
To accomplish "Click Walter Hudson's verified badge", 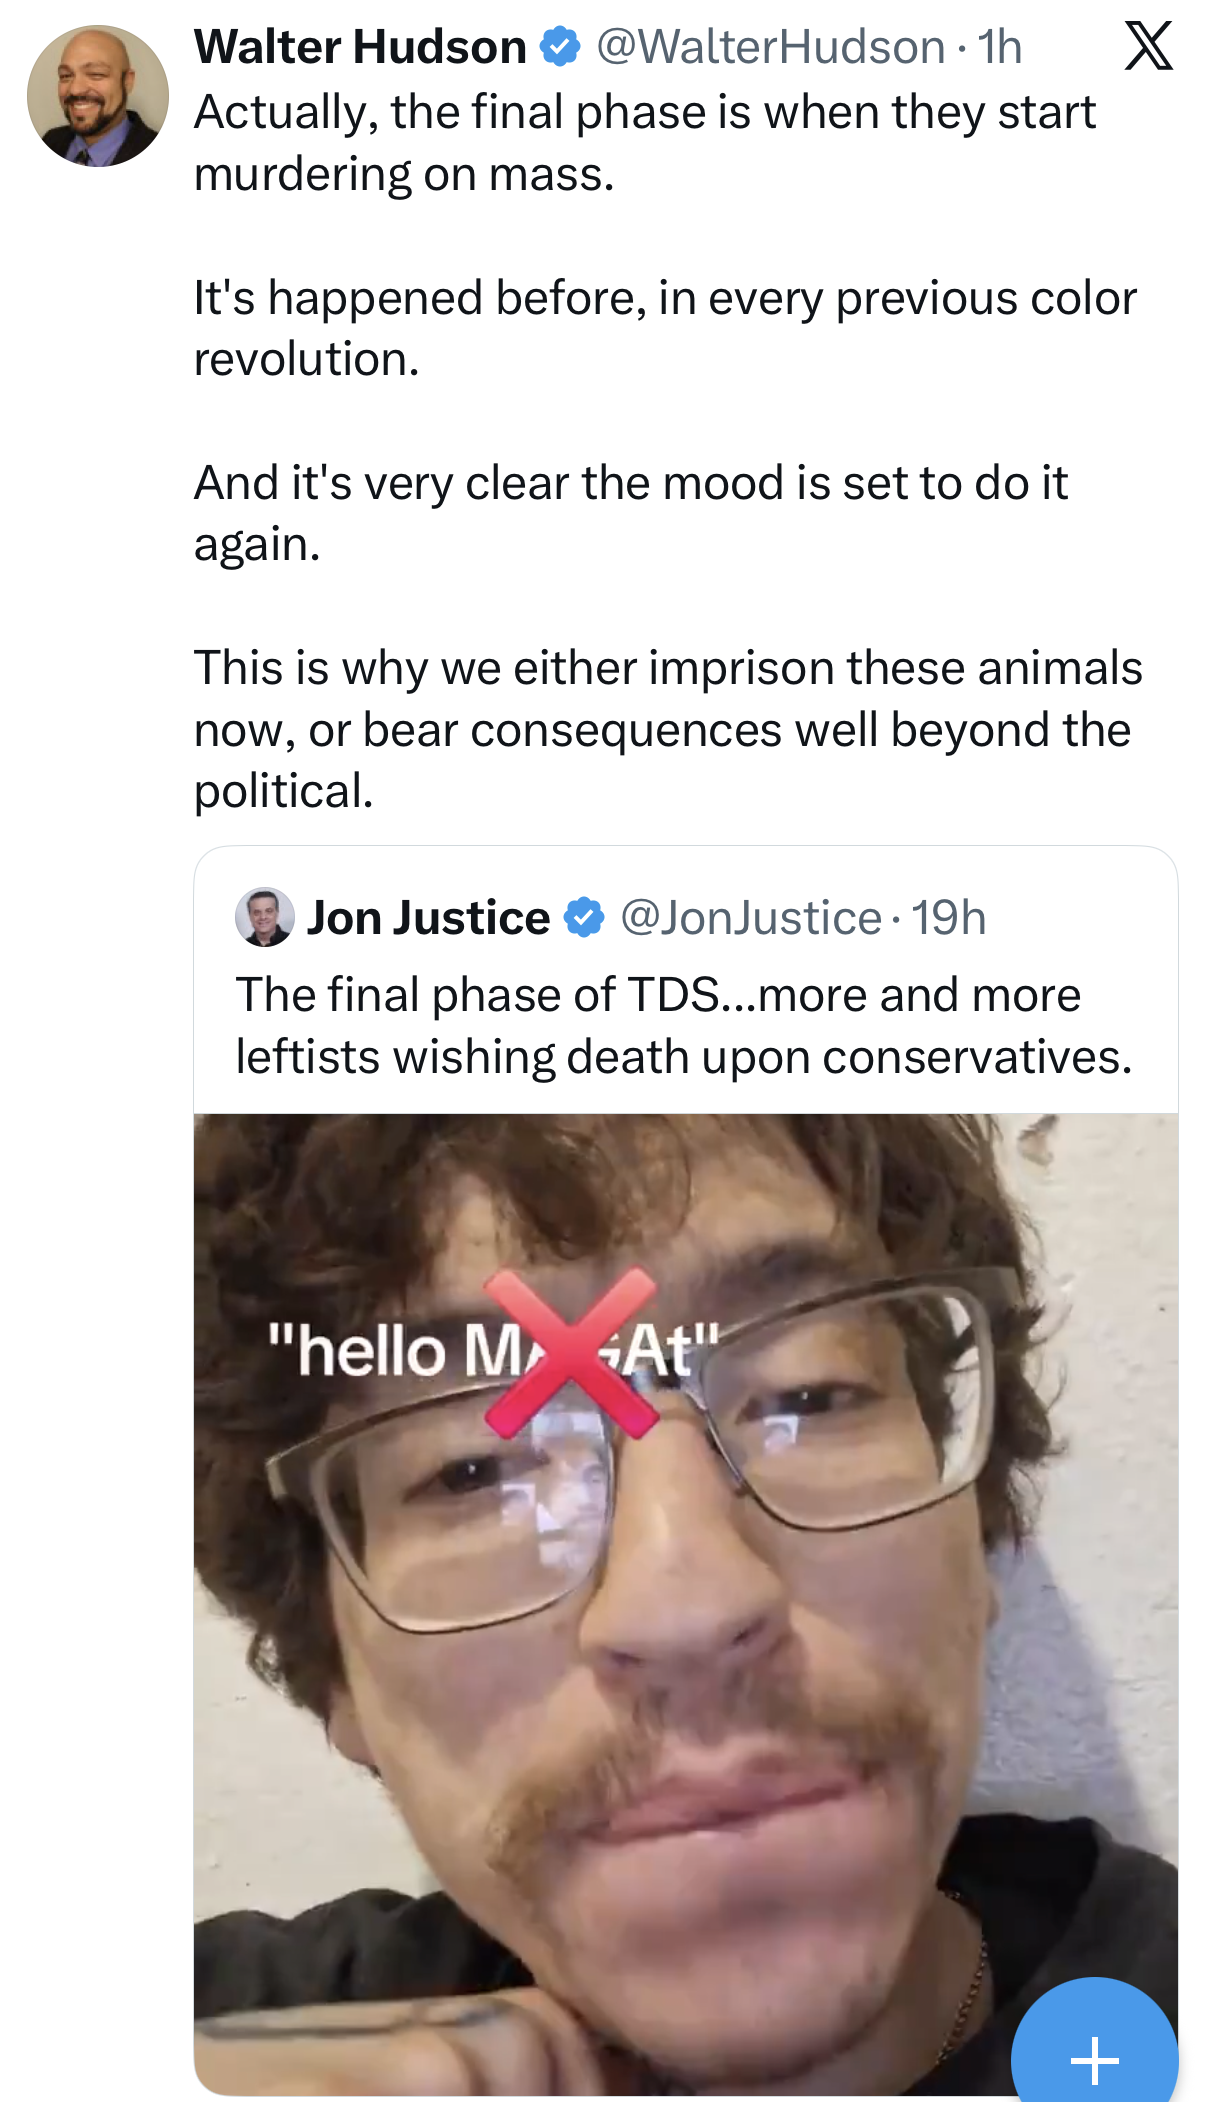I will 560,47.
